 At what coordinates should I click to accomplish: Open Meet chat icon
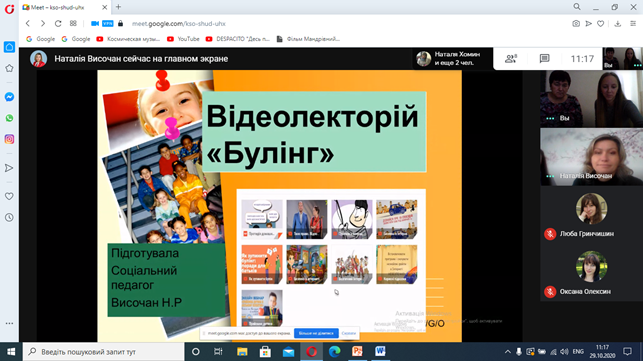click(544, 59)
